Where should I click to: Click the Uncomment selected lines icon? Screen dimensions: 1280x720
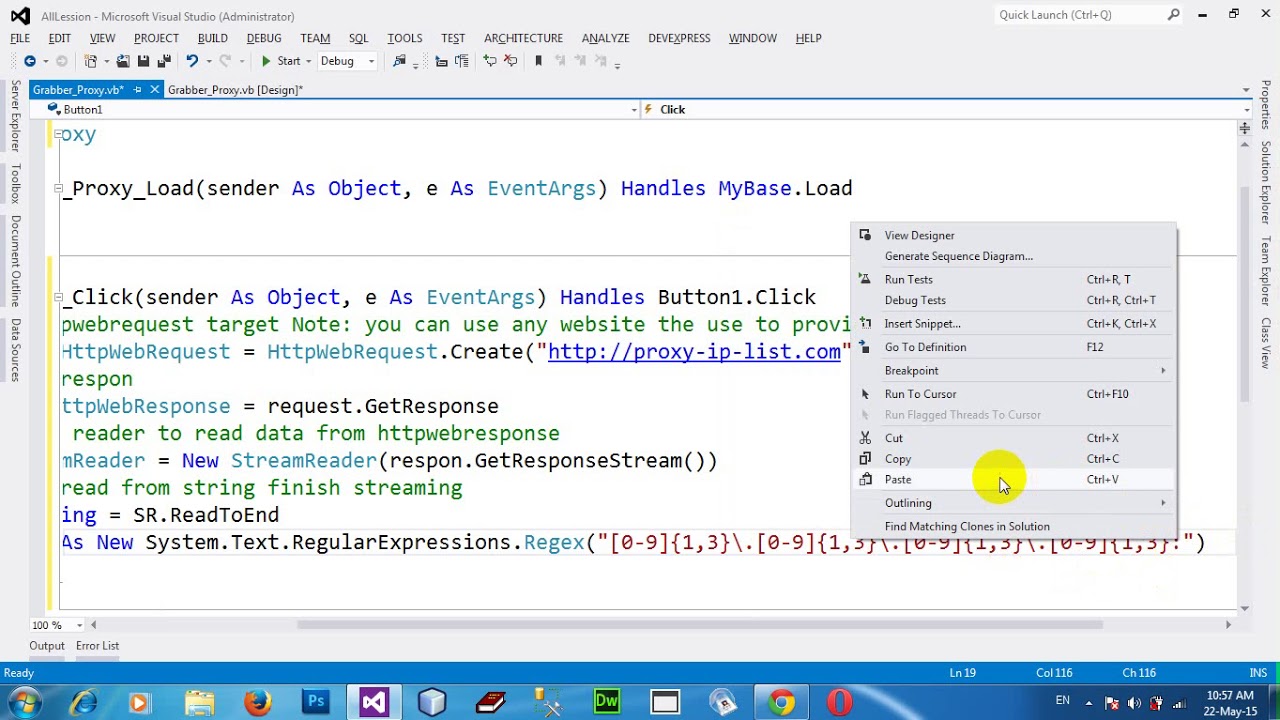pyautogui.click(x=510, y=61)
